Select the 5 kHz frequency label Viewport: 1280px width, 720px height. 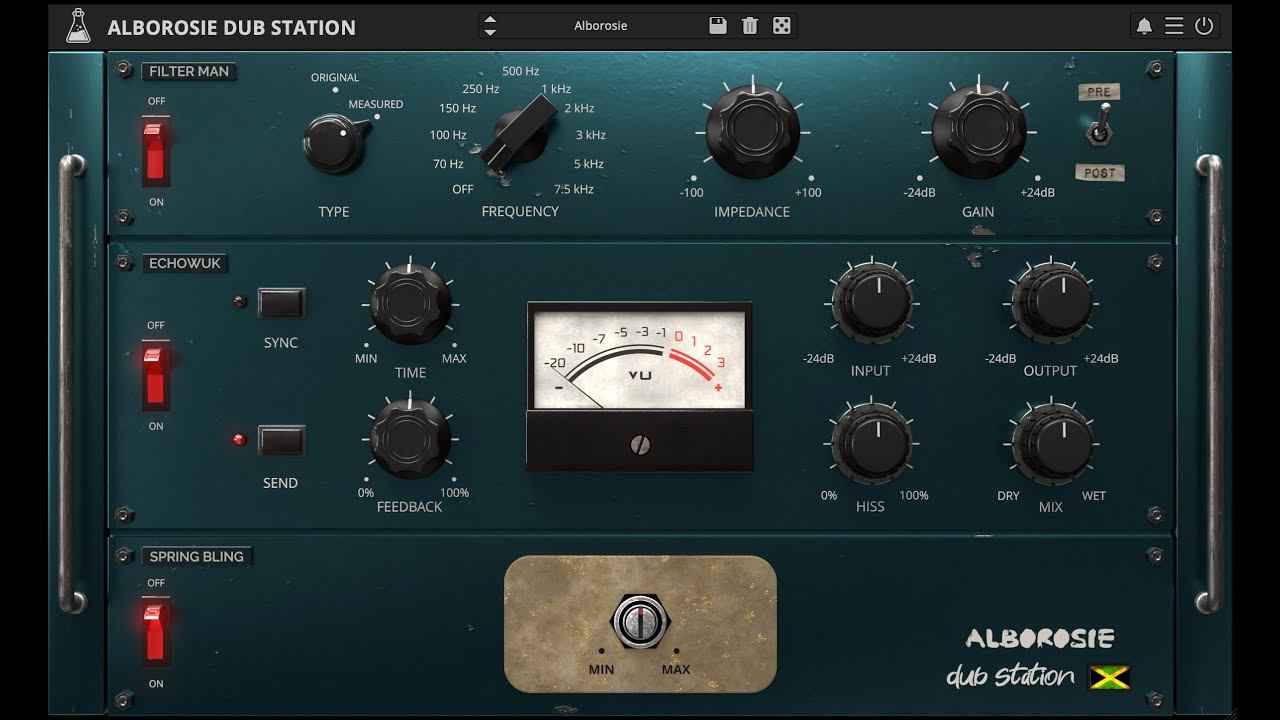point(588,163)
